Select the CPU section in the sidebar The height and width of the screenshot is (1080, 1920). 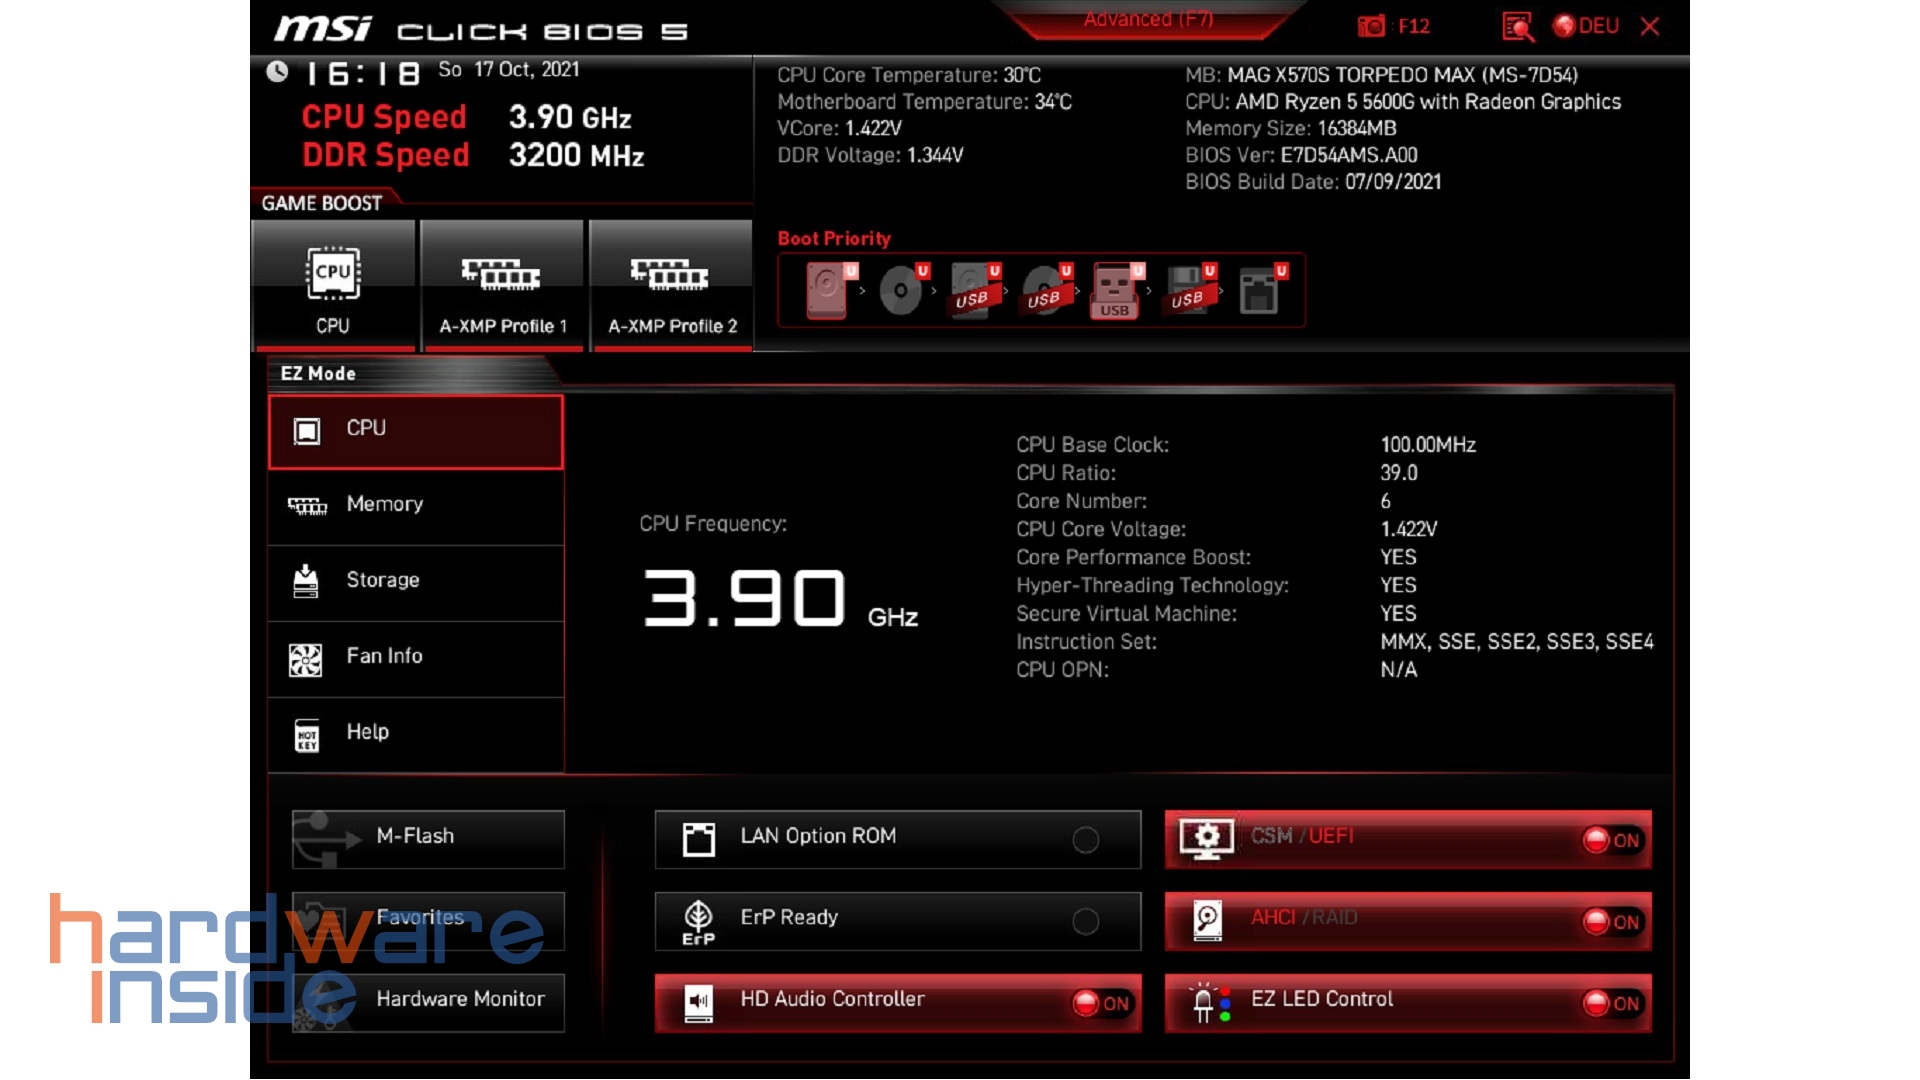[415, 428]
